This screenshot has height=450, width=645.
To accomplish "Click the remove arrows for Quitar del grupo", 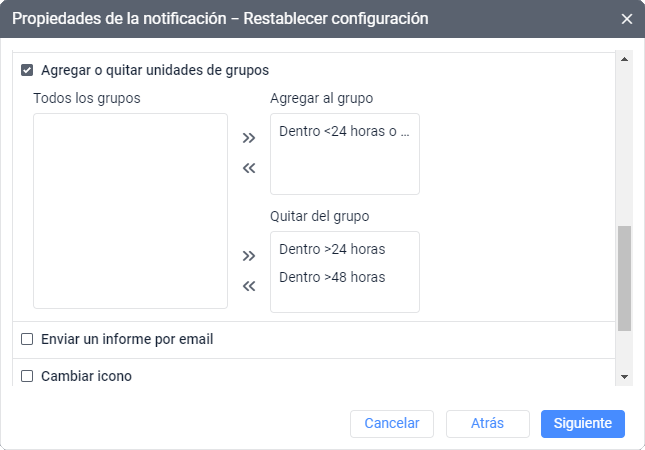I will point(249,286).
